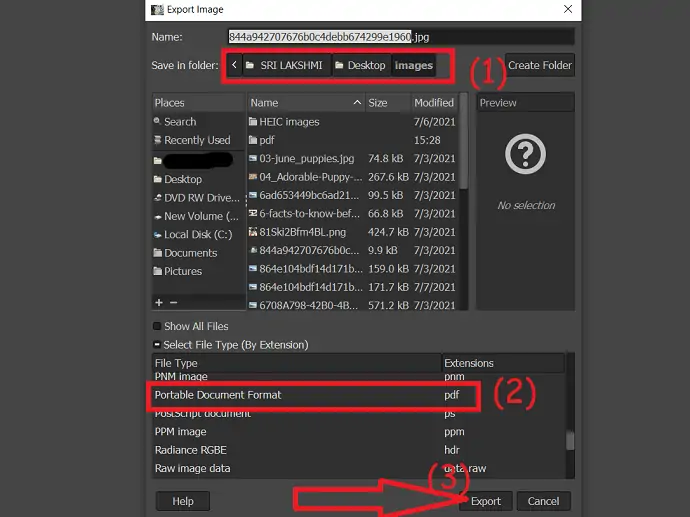The width and height of the screenshot is (690, 517).
Task: Toggle the Show All Files checkbox
Action: tap(157, 326)
